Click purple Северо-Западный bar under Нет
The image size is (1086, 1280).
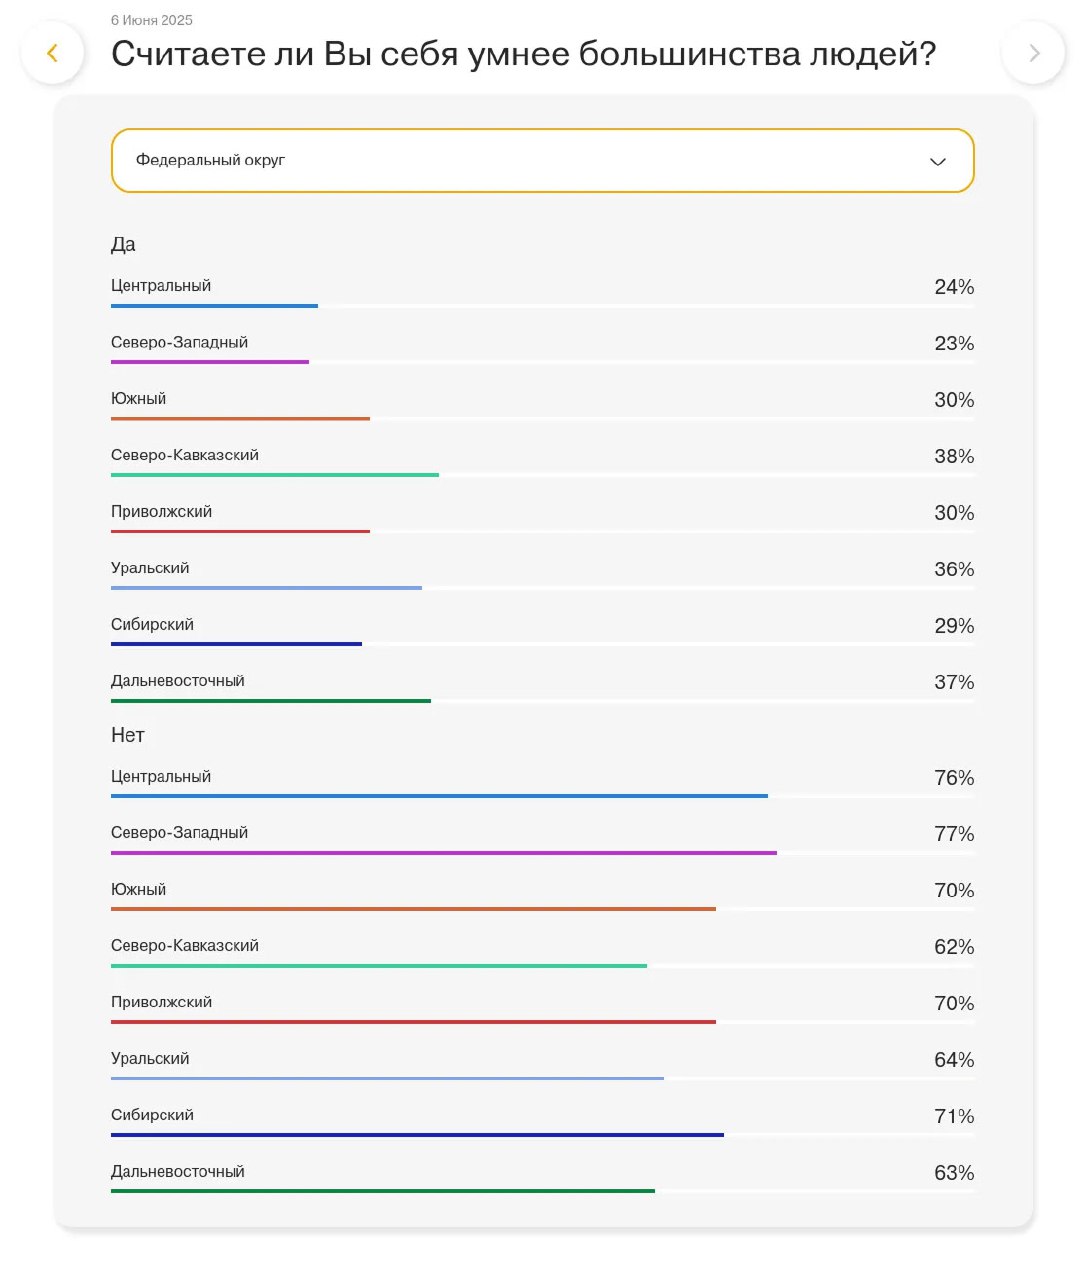coord(443,853)
